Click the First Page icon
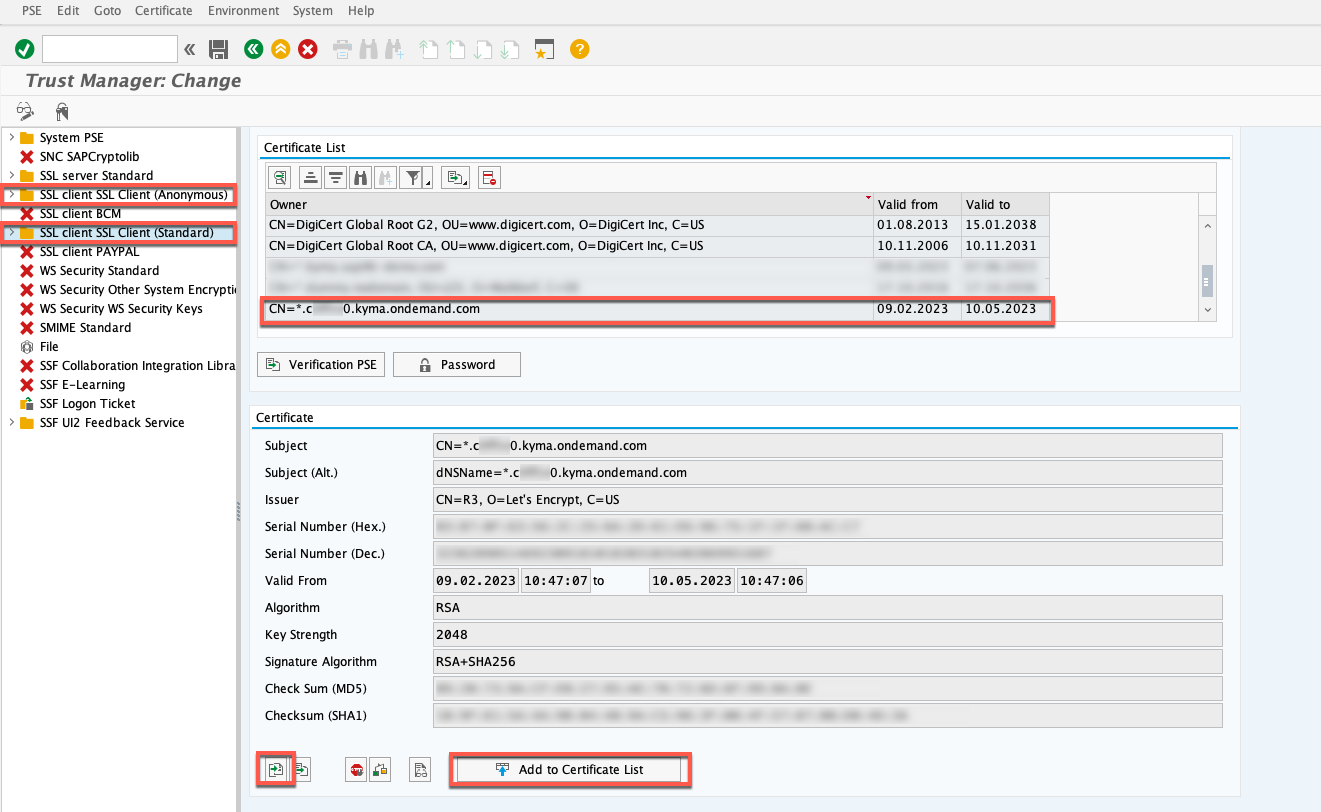The width and height of the screenshot is (1321, 812). [x=429, y=49]
